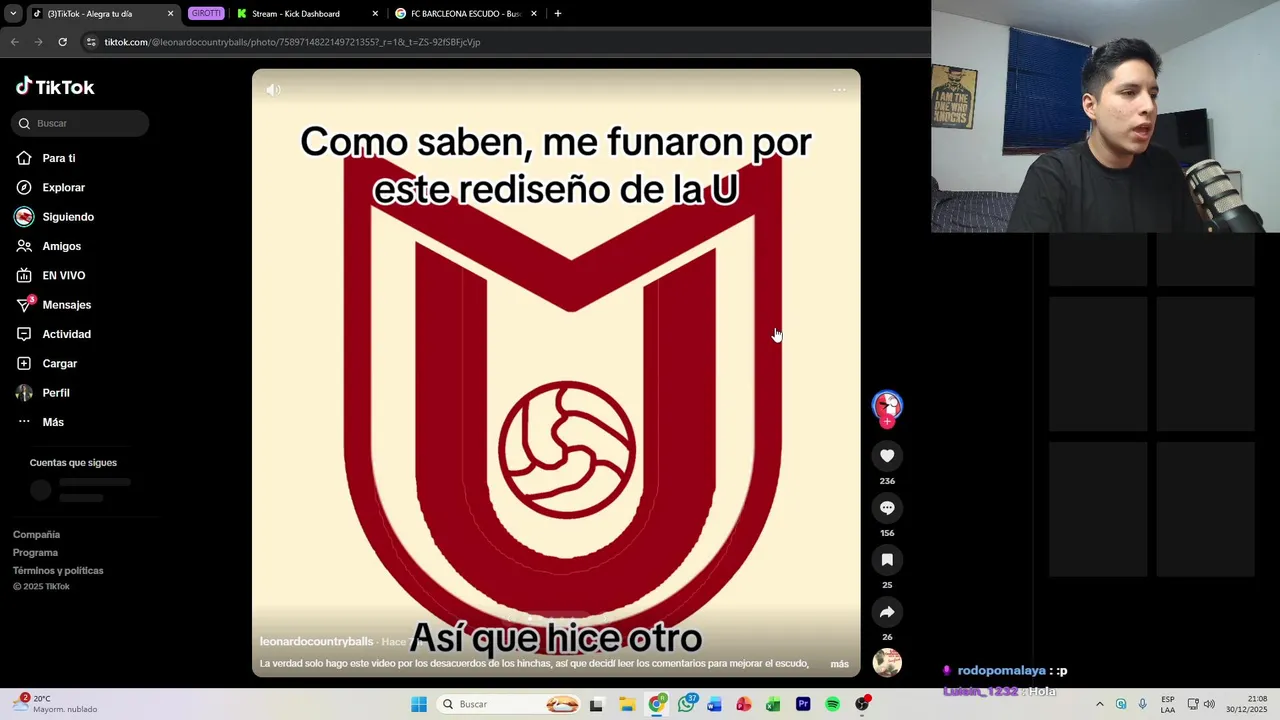Open File Explorer from taskbar

pyautogui.click(x=627, y=704)
